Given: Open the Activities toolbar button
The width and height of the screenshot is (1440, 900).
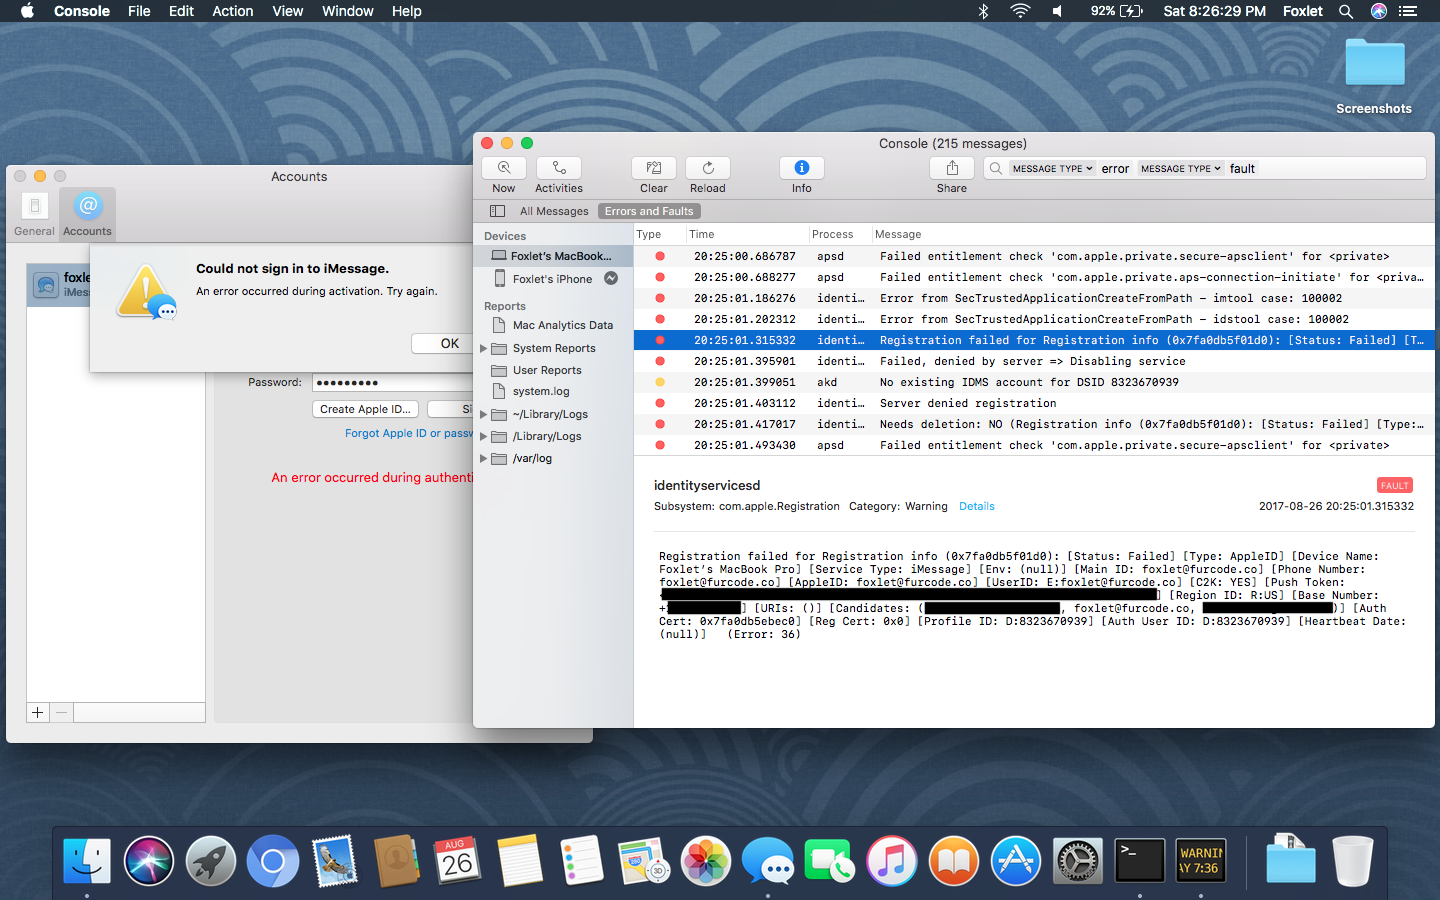Looking at the screenshot, I should tap(559, 168).
